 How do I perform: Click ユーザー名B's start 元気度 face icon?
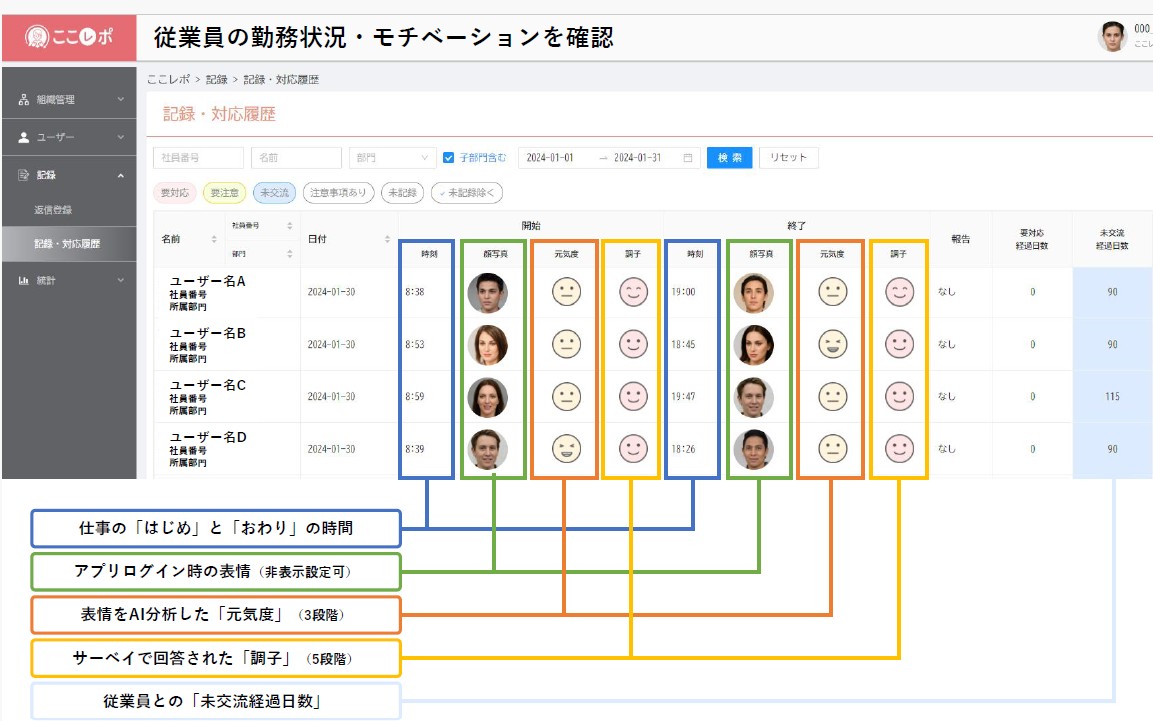coord(566,344)
